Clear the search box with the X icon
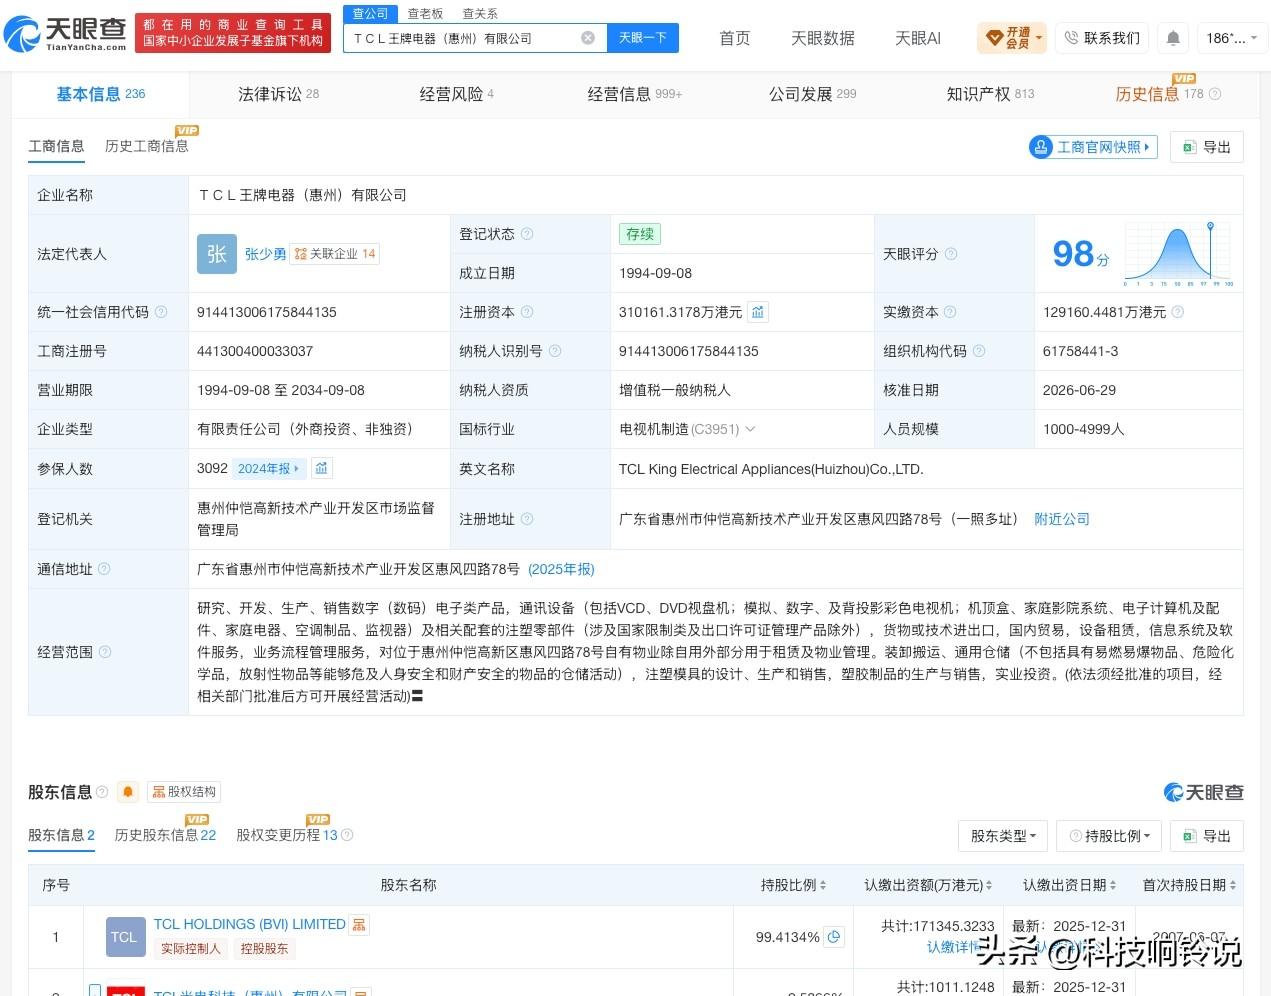This screenshot has width=1271, height=996. tap(588, 38)
